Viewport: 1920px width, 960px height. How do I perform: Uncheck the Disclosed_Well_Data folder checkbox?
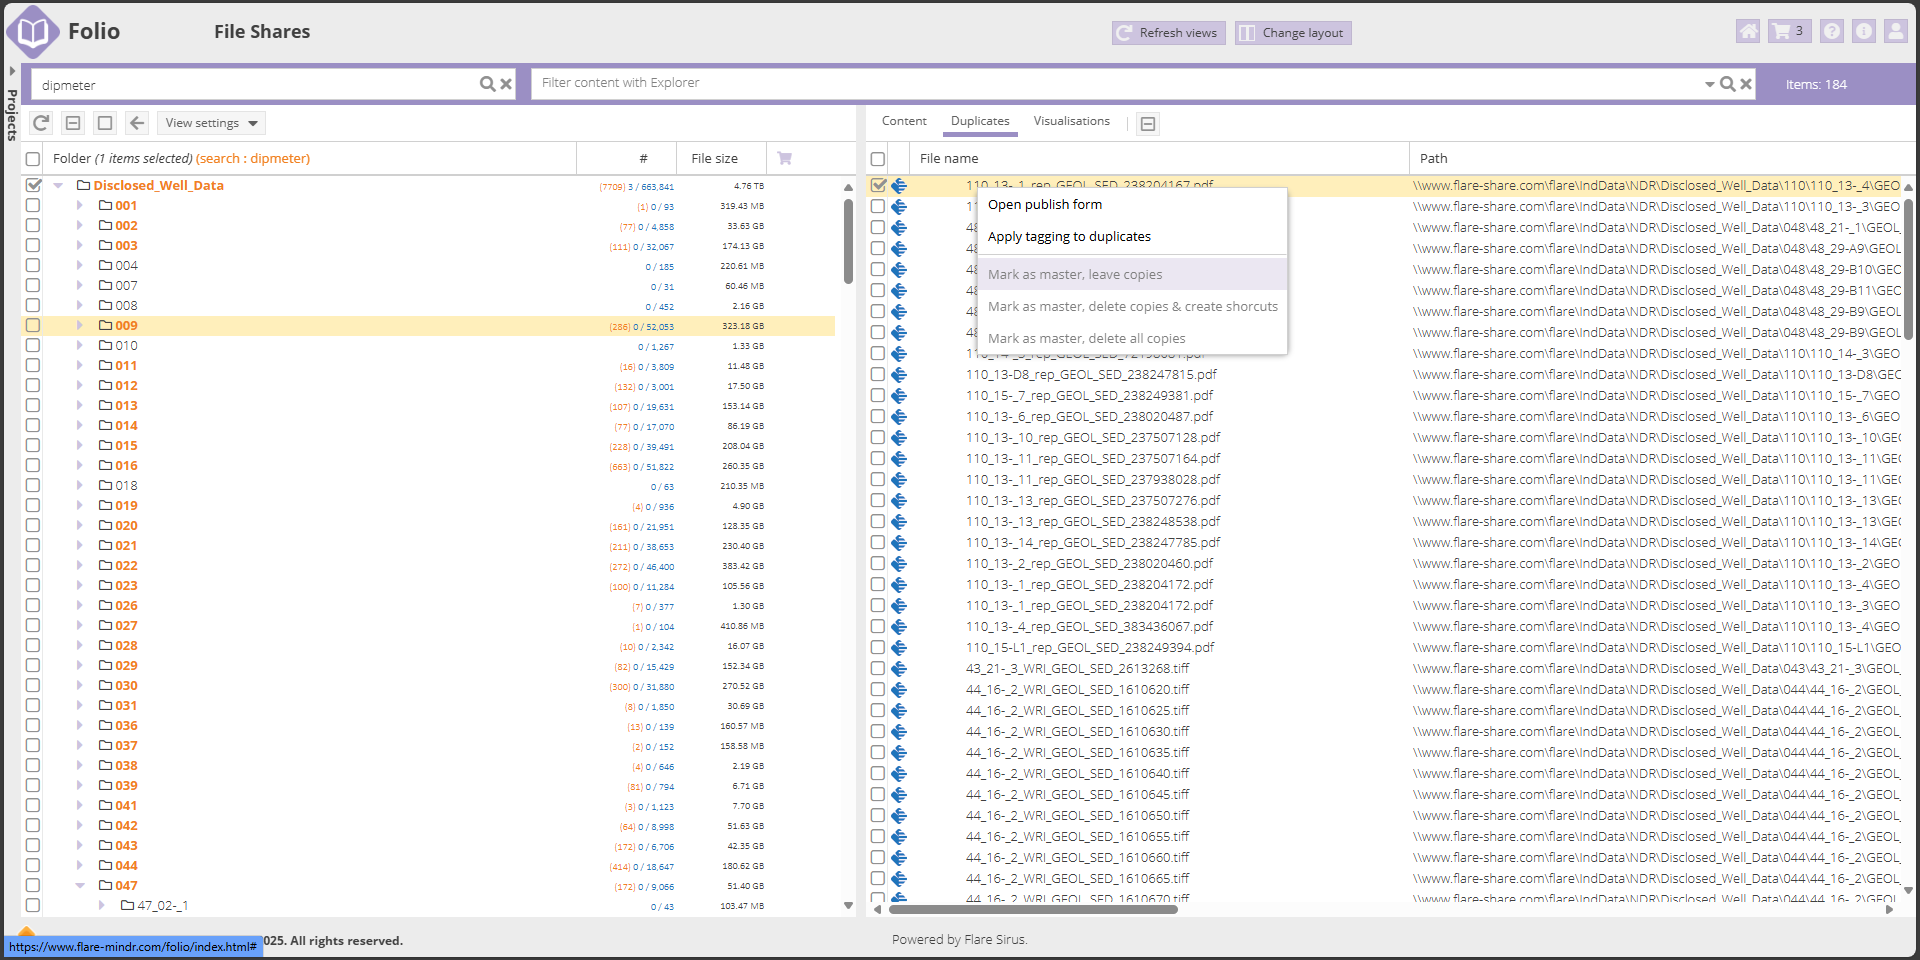[33, 186]
